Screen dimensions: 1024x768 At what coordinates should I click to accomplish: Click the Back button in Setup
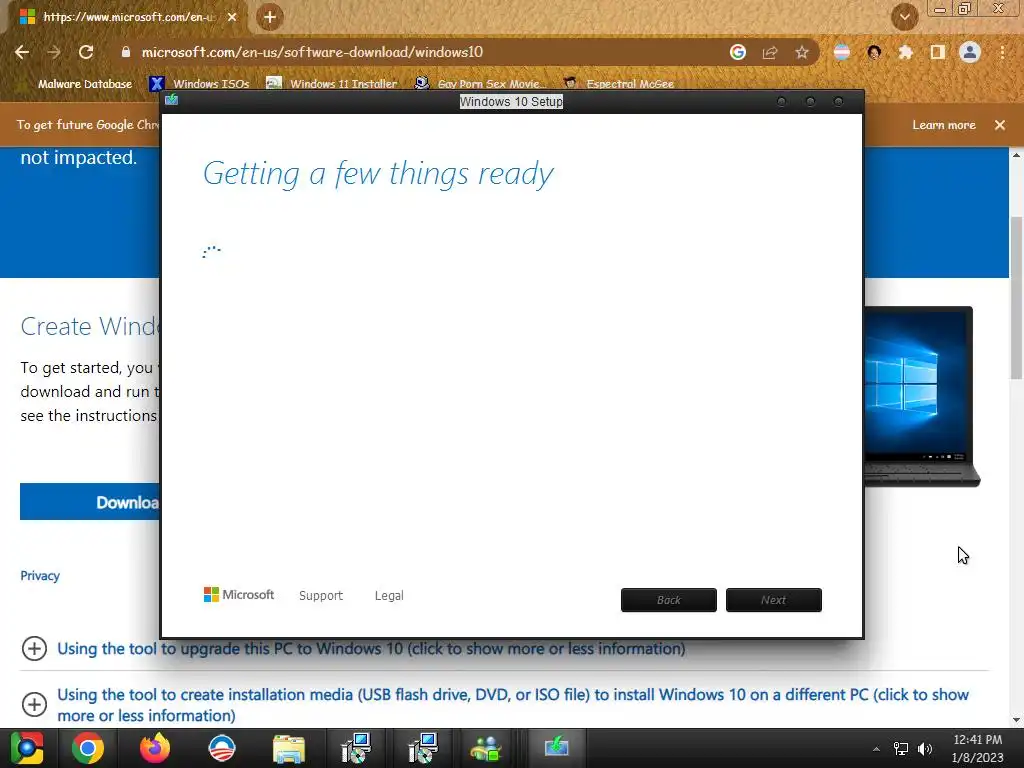click(669, 600)
